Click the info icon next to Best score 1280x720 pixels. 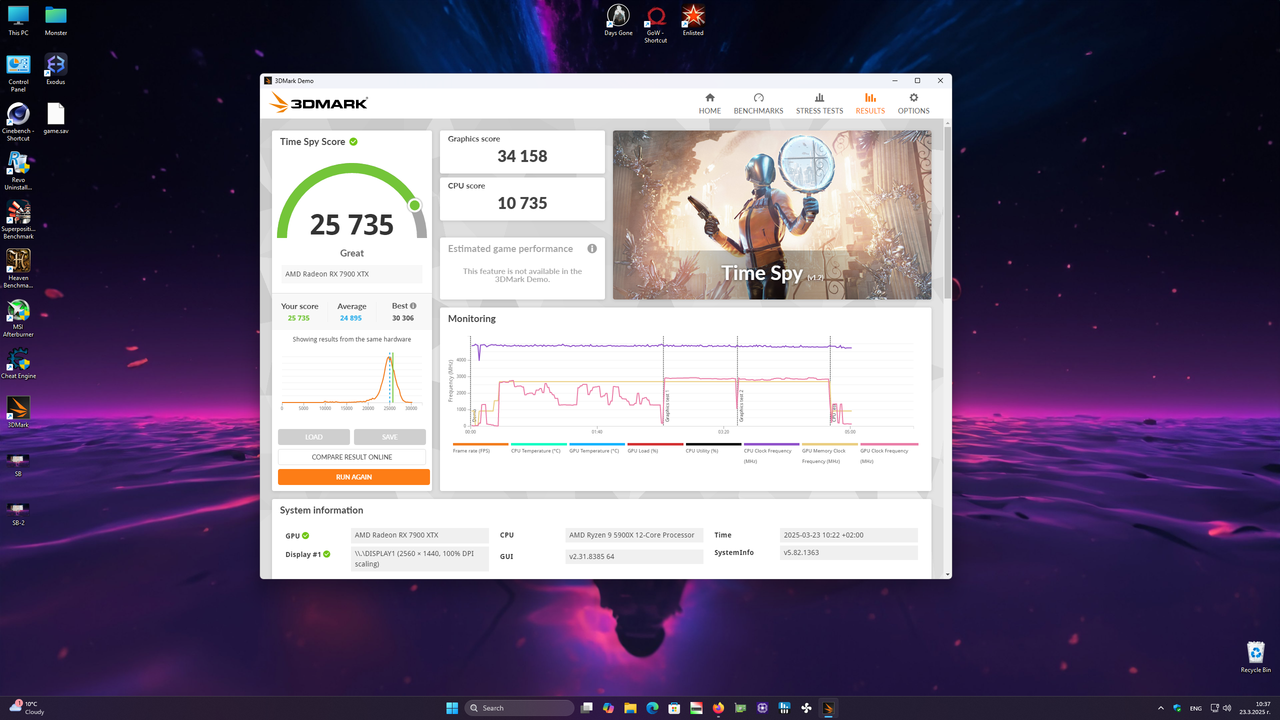413,305
